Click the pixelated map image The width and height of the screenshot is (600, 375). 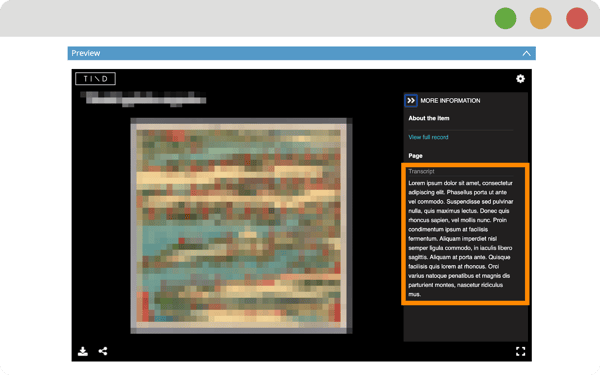[x=241, y=226]
